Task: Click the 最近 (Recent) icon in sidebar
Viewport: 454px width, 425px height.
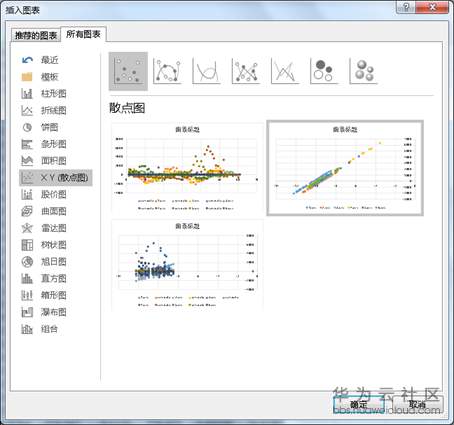Action: tap(27, 60)
